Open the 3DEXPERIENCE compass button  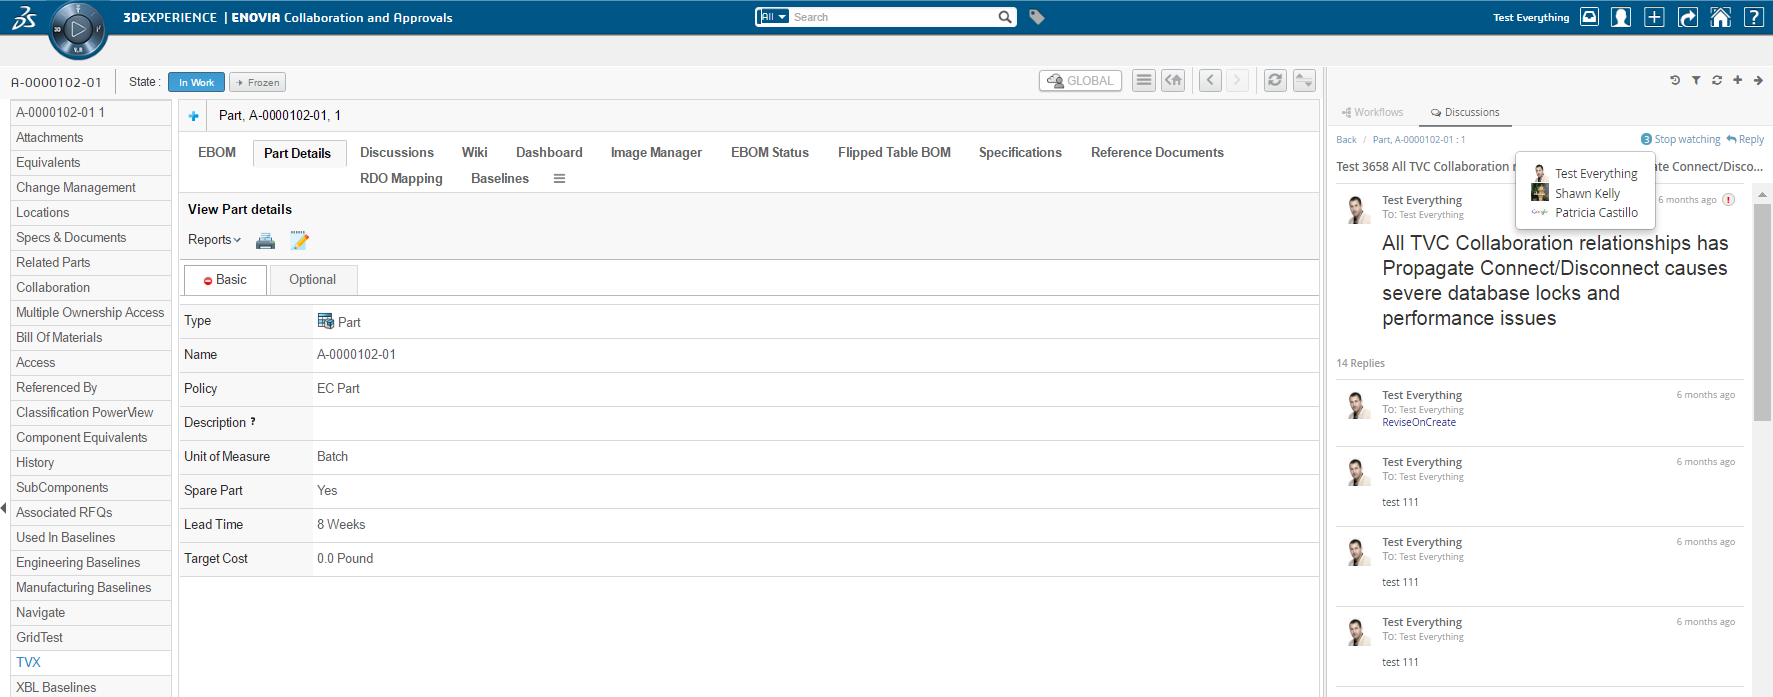[x=78, y=30]
